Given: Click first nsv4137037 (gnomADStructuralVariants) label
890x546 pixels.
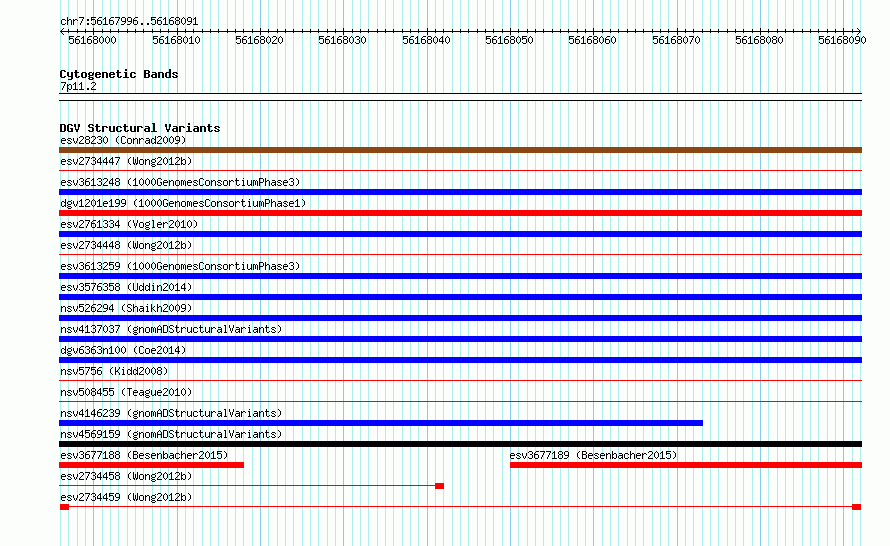Looking at the screenshot, I should point(171,329).
